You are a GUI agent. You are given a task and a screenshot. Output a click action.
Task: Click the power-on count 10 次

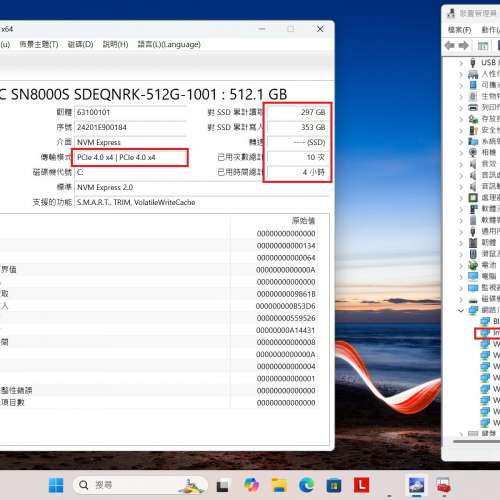click(x=316, y=157)
